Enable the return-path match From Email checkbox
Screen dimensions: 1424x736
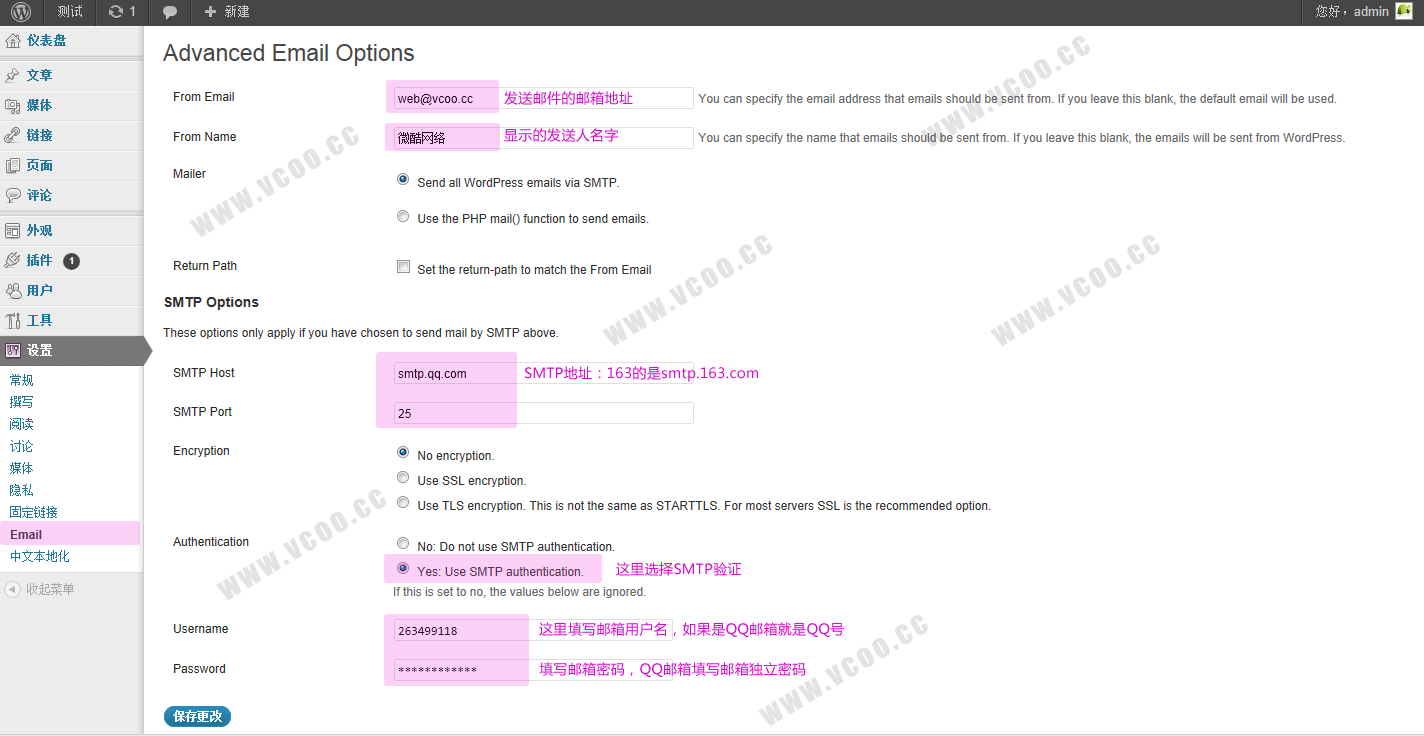pyautogui.click(x=403, y=267)
